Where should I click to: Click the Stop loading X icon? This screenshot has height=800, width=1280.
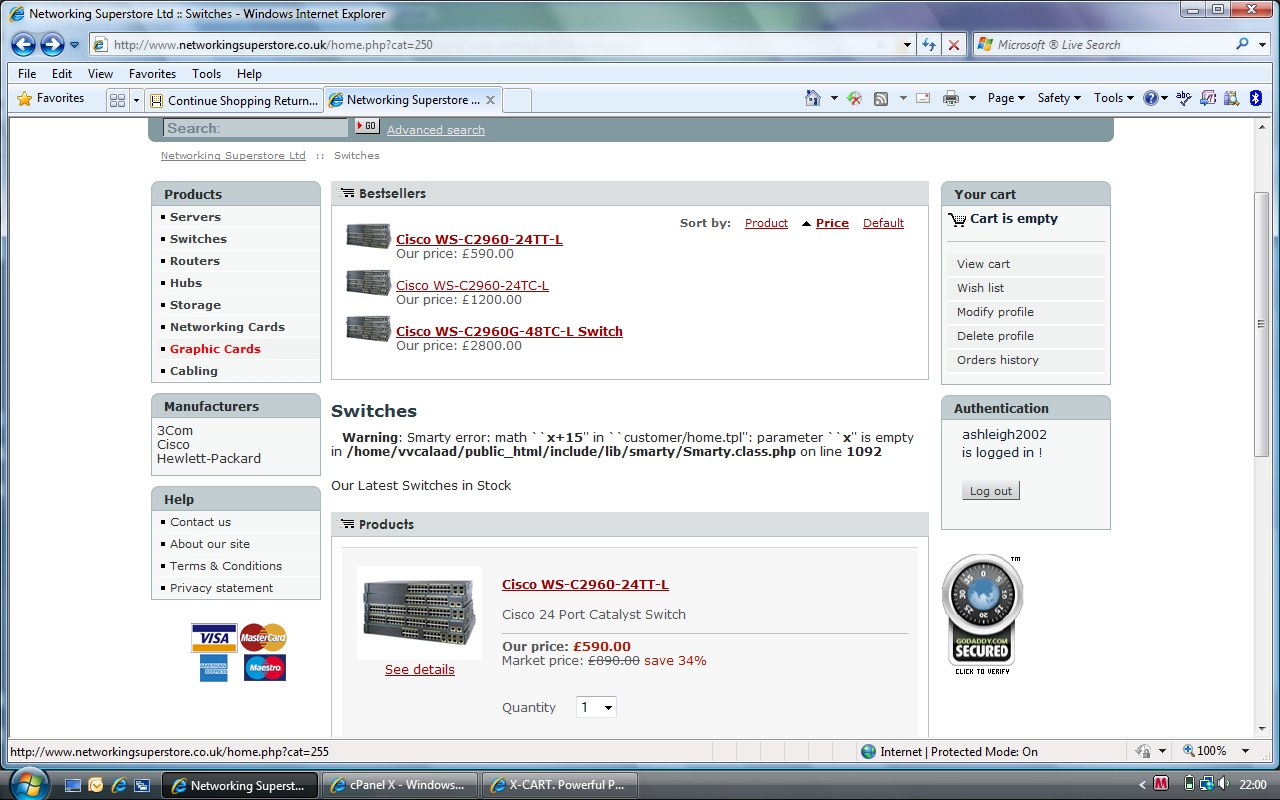[954, 45]
